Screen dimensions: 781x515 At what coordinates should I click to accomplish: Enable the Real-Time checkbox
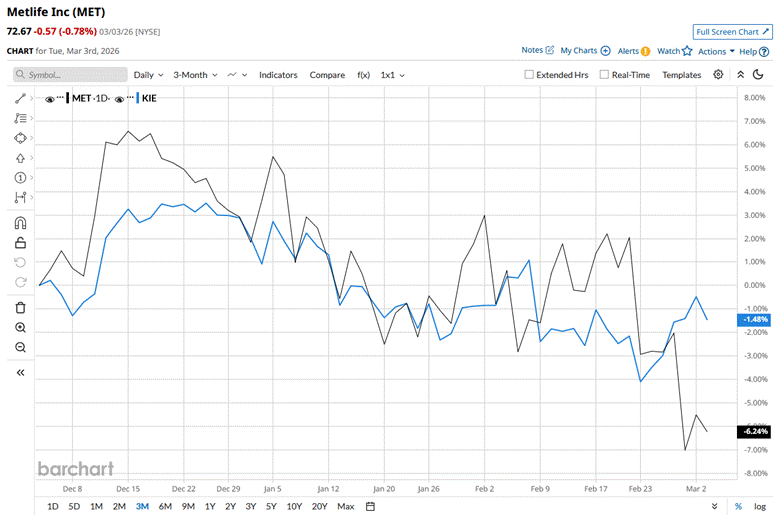[x=604, y=75]
